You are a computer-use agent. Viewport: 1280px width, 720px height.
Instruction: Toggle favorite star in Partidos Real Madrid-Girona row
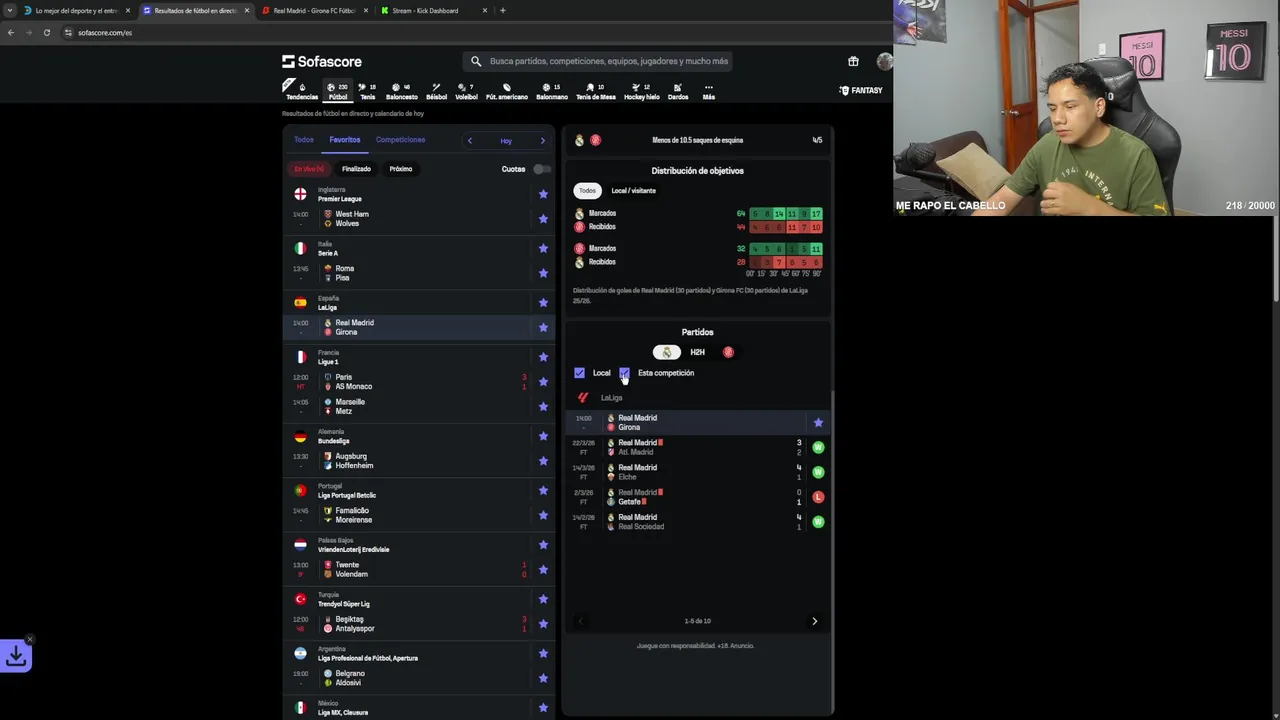(818, 423)
